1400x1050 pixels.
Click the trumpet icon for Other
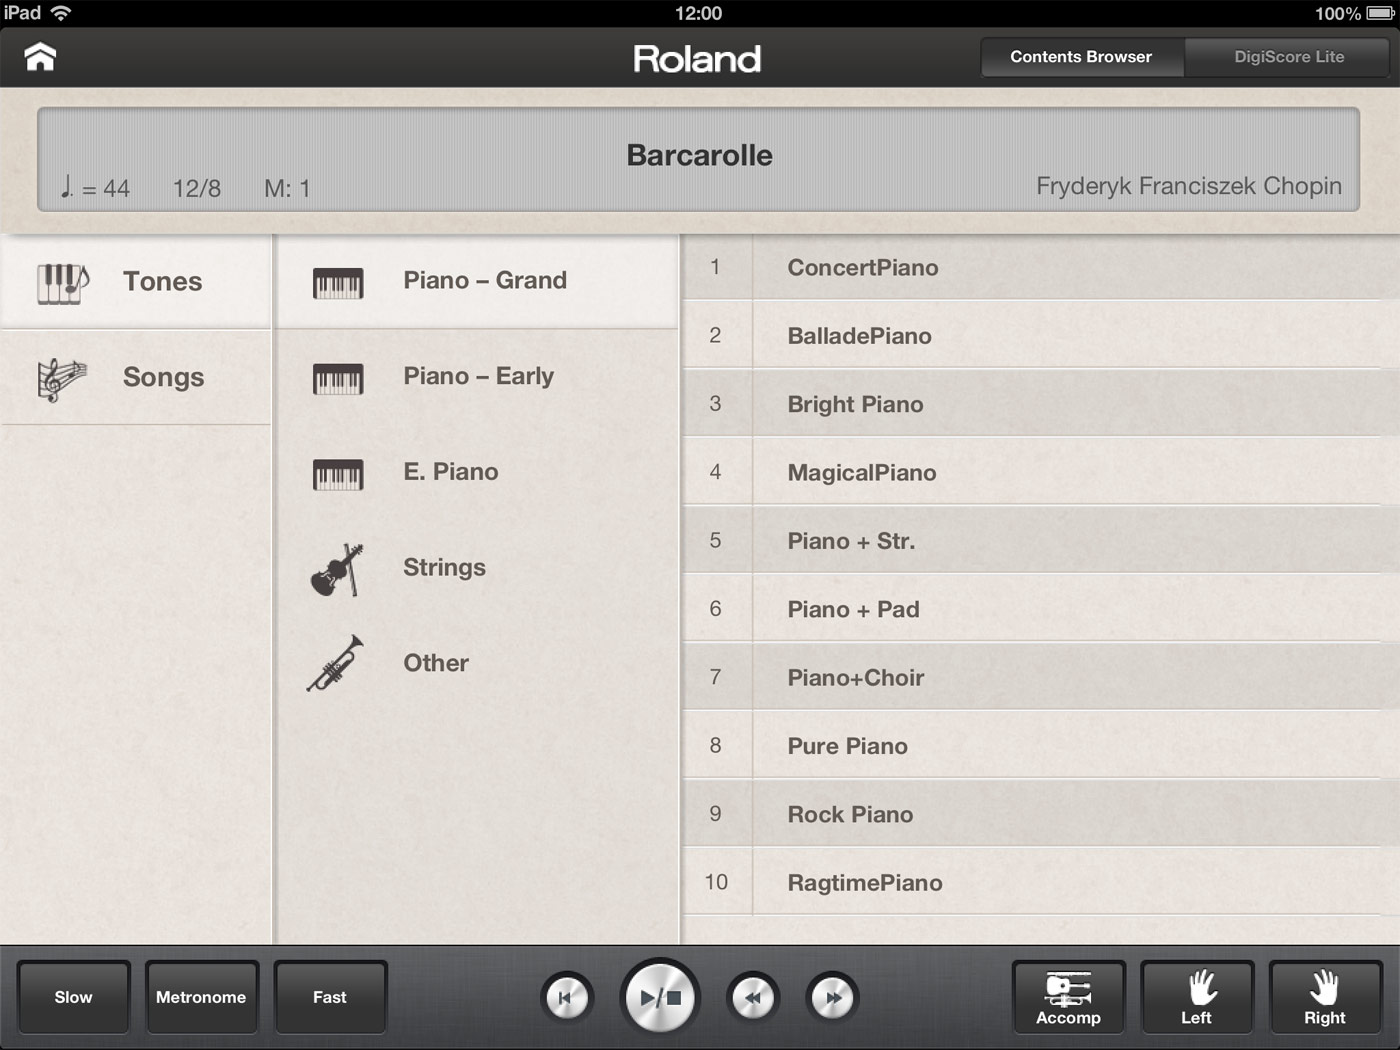point(335,664)
